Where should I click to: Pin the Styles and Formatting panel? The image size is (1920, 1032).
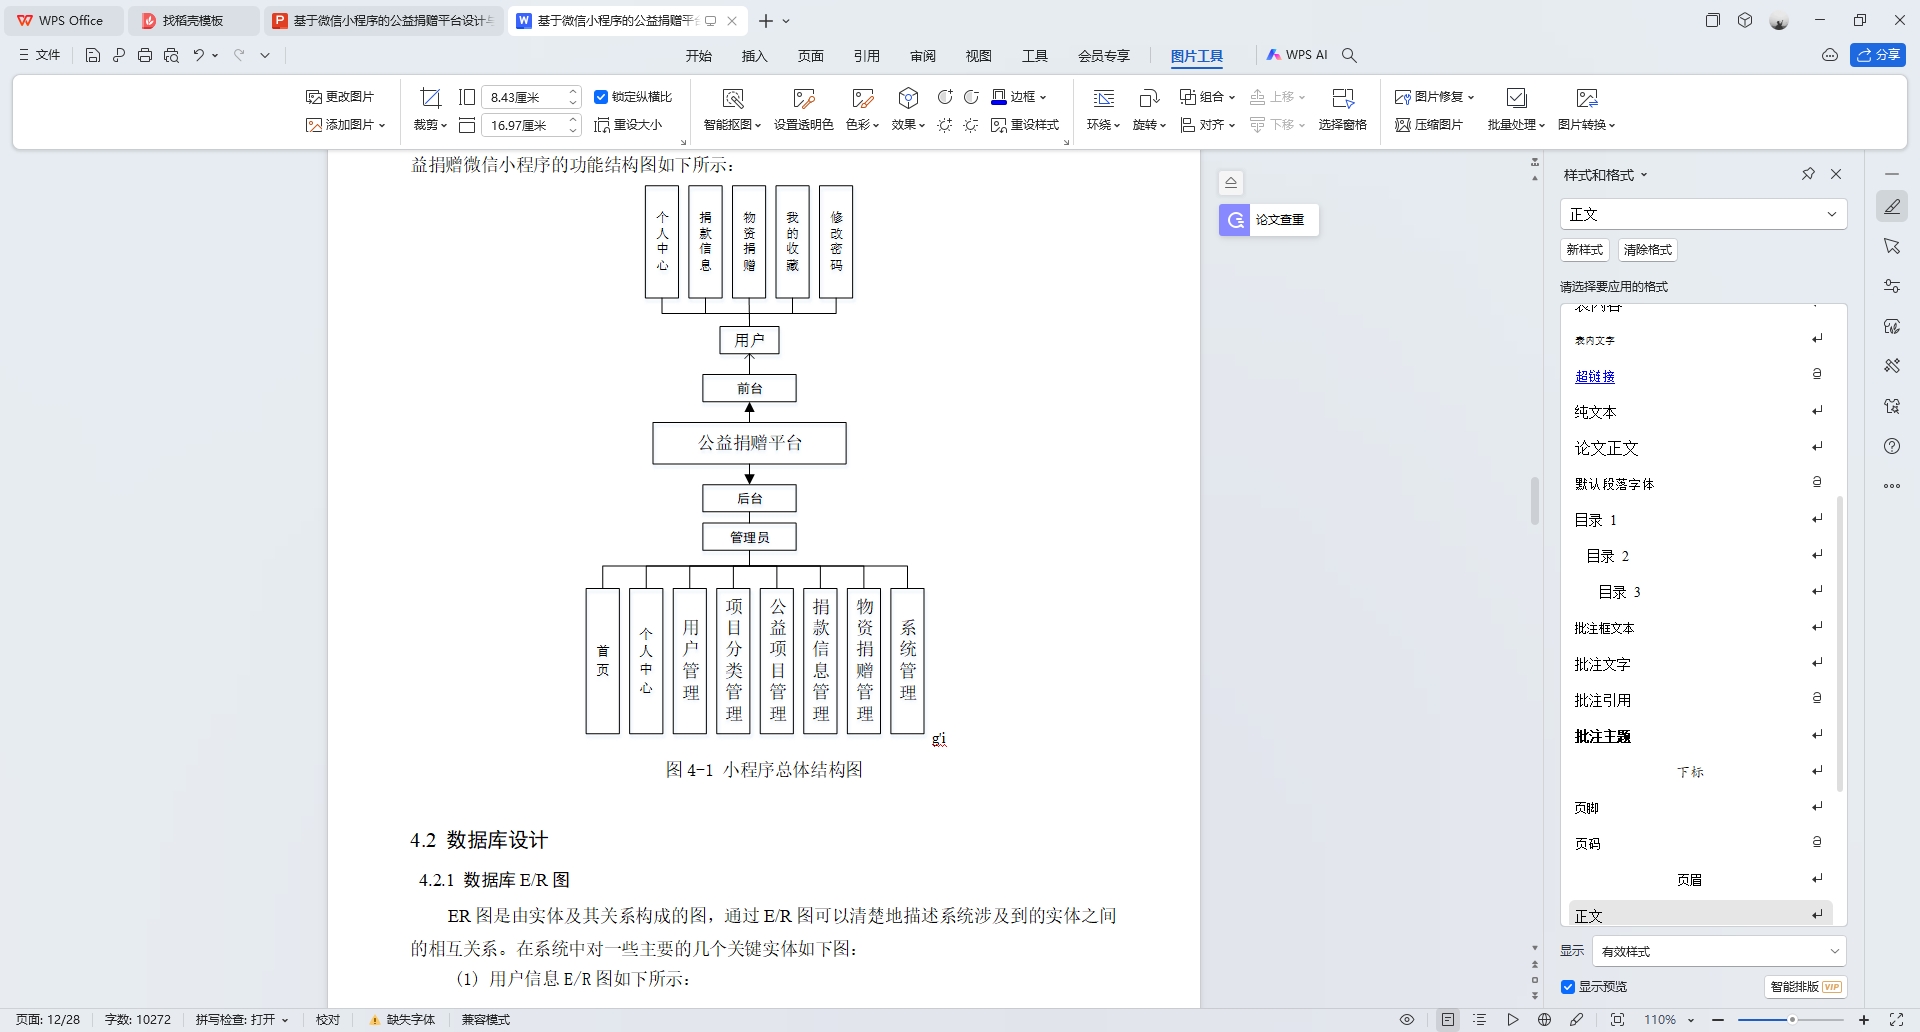click(1808, 174)
